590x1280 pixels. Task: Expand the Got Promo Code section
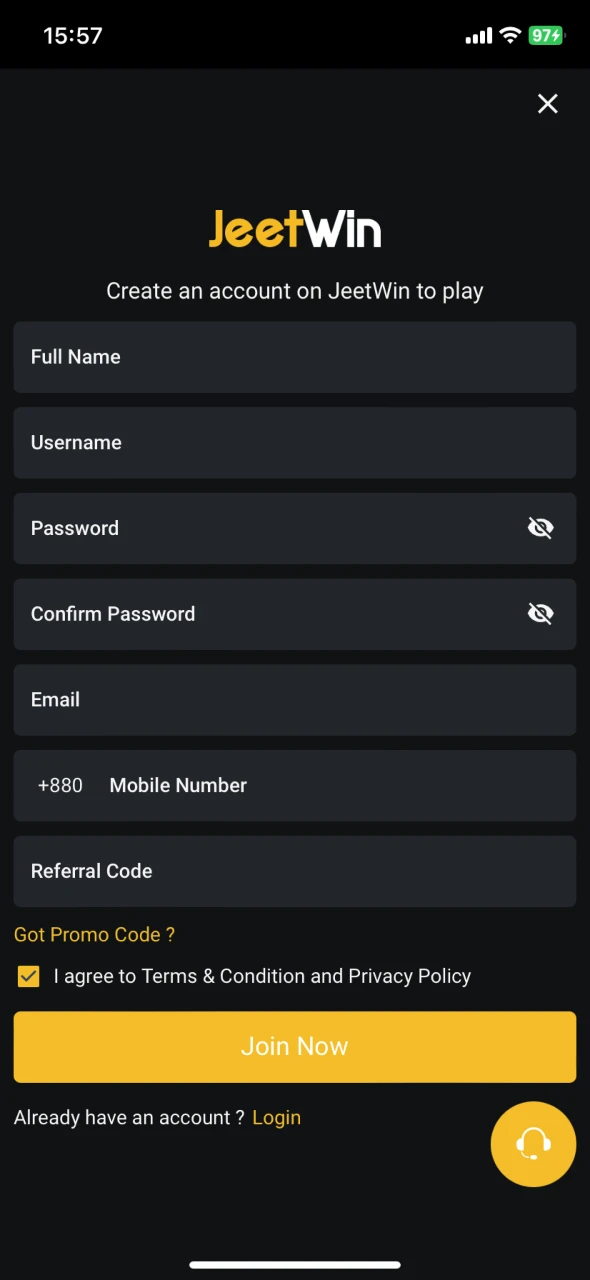point(95,934)
